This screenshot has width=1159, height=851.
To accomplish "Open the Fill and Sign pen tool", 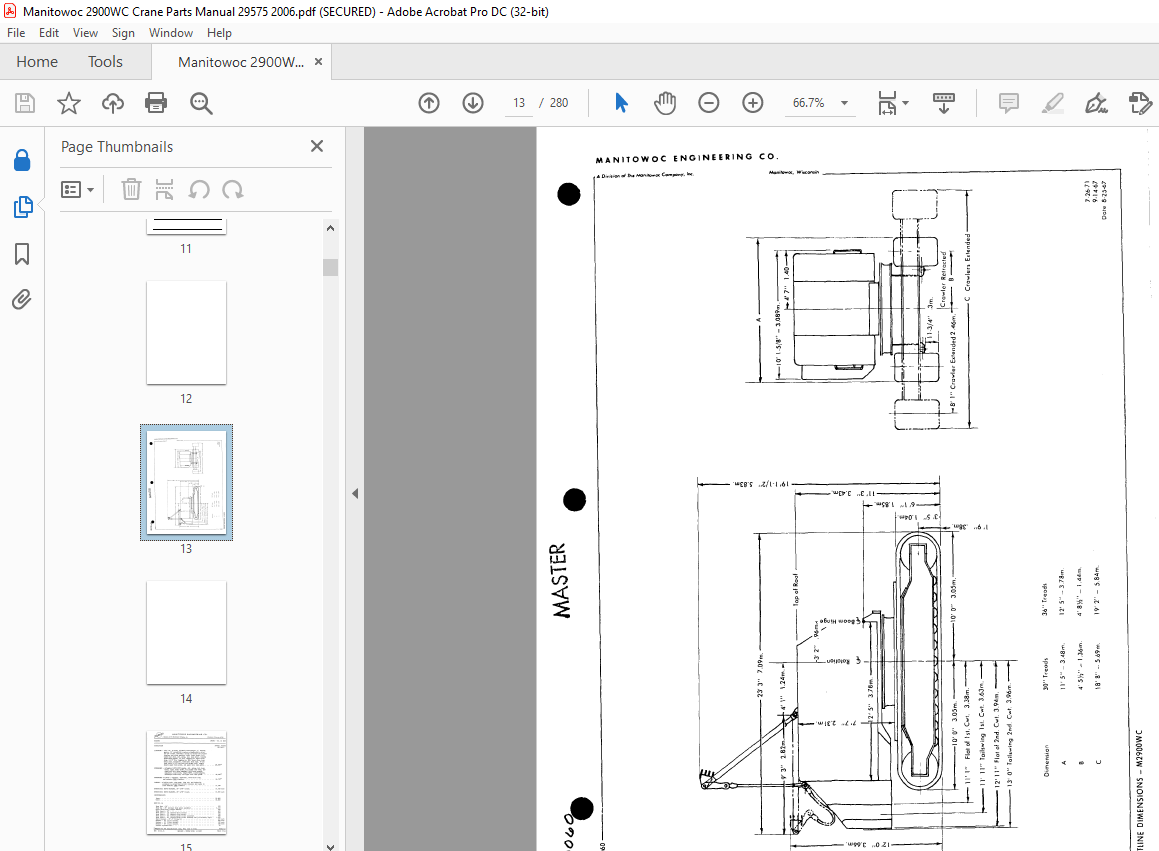I will click(x=1096, y=103).
